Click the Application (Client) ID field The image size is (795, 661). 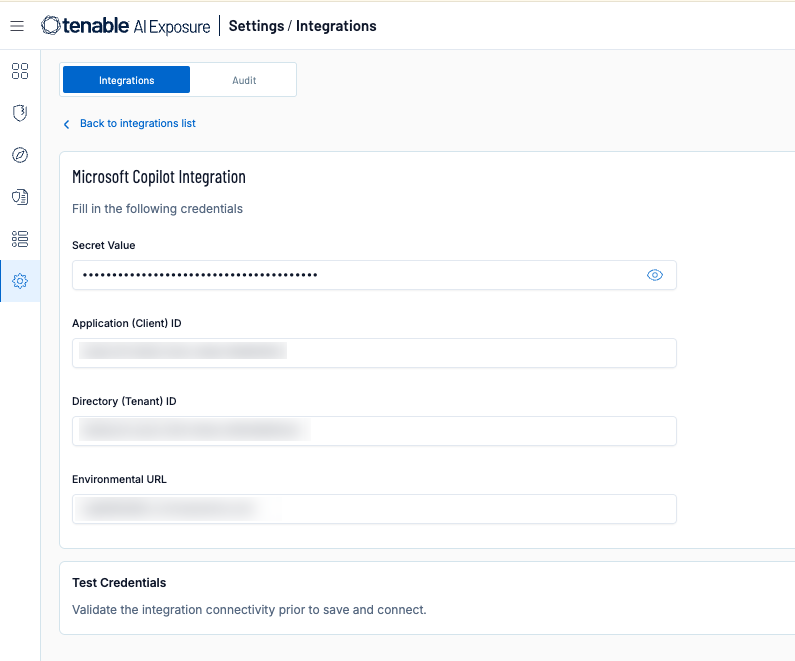click(374, 353)
